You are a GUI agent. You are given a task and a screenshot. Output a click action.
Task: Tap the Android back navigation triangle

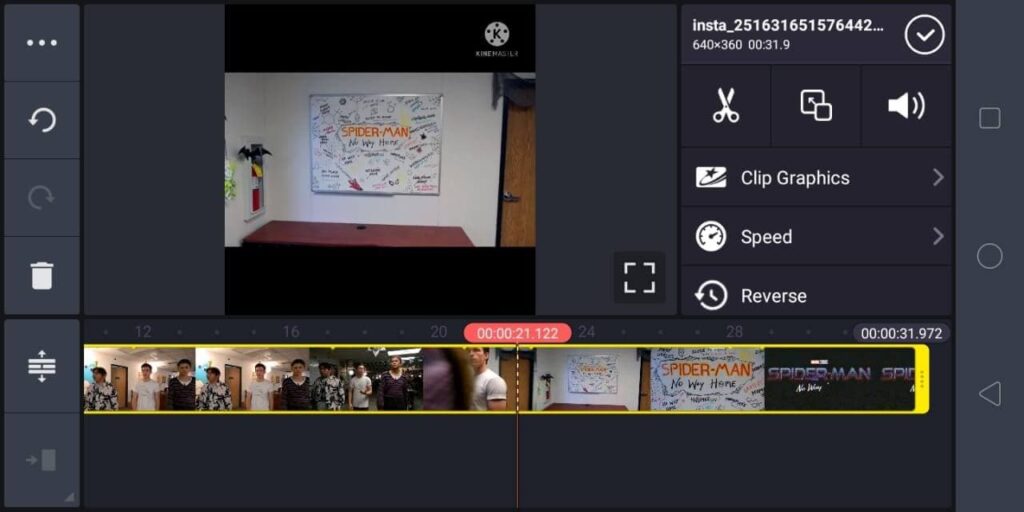point(989,394)
